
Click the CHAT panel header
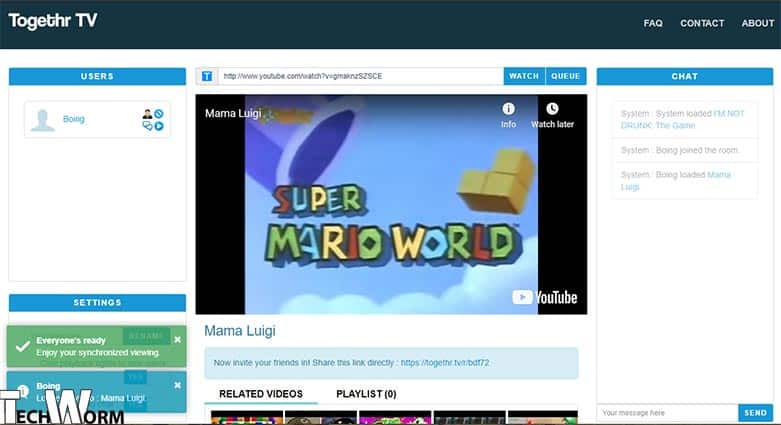pyautogui.click(x=685, y=76)
